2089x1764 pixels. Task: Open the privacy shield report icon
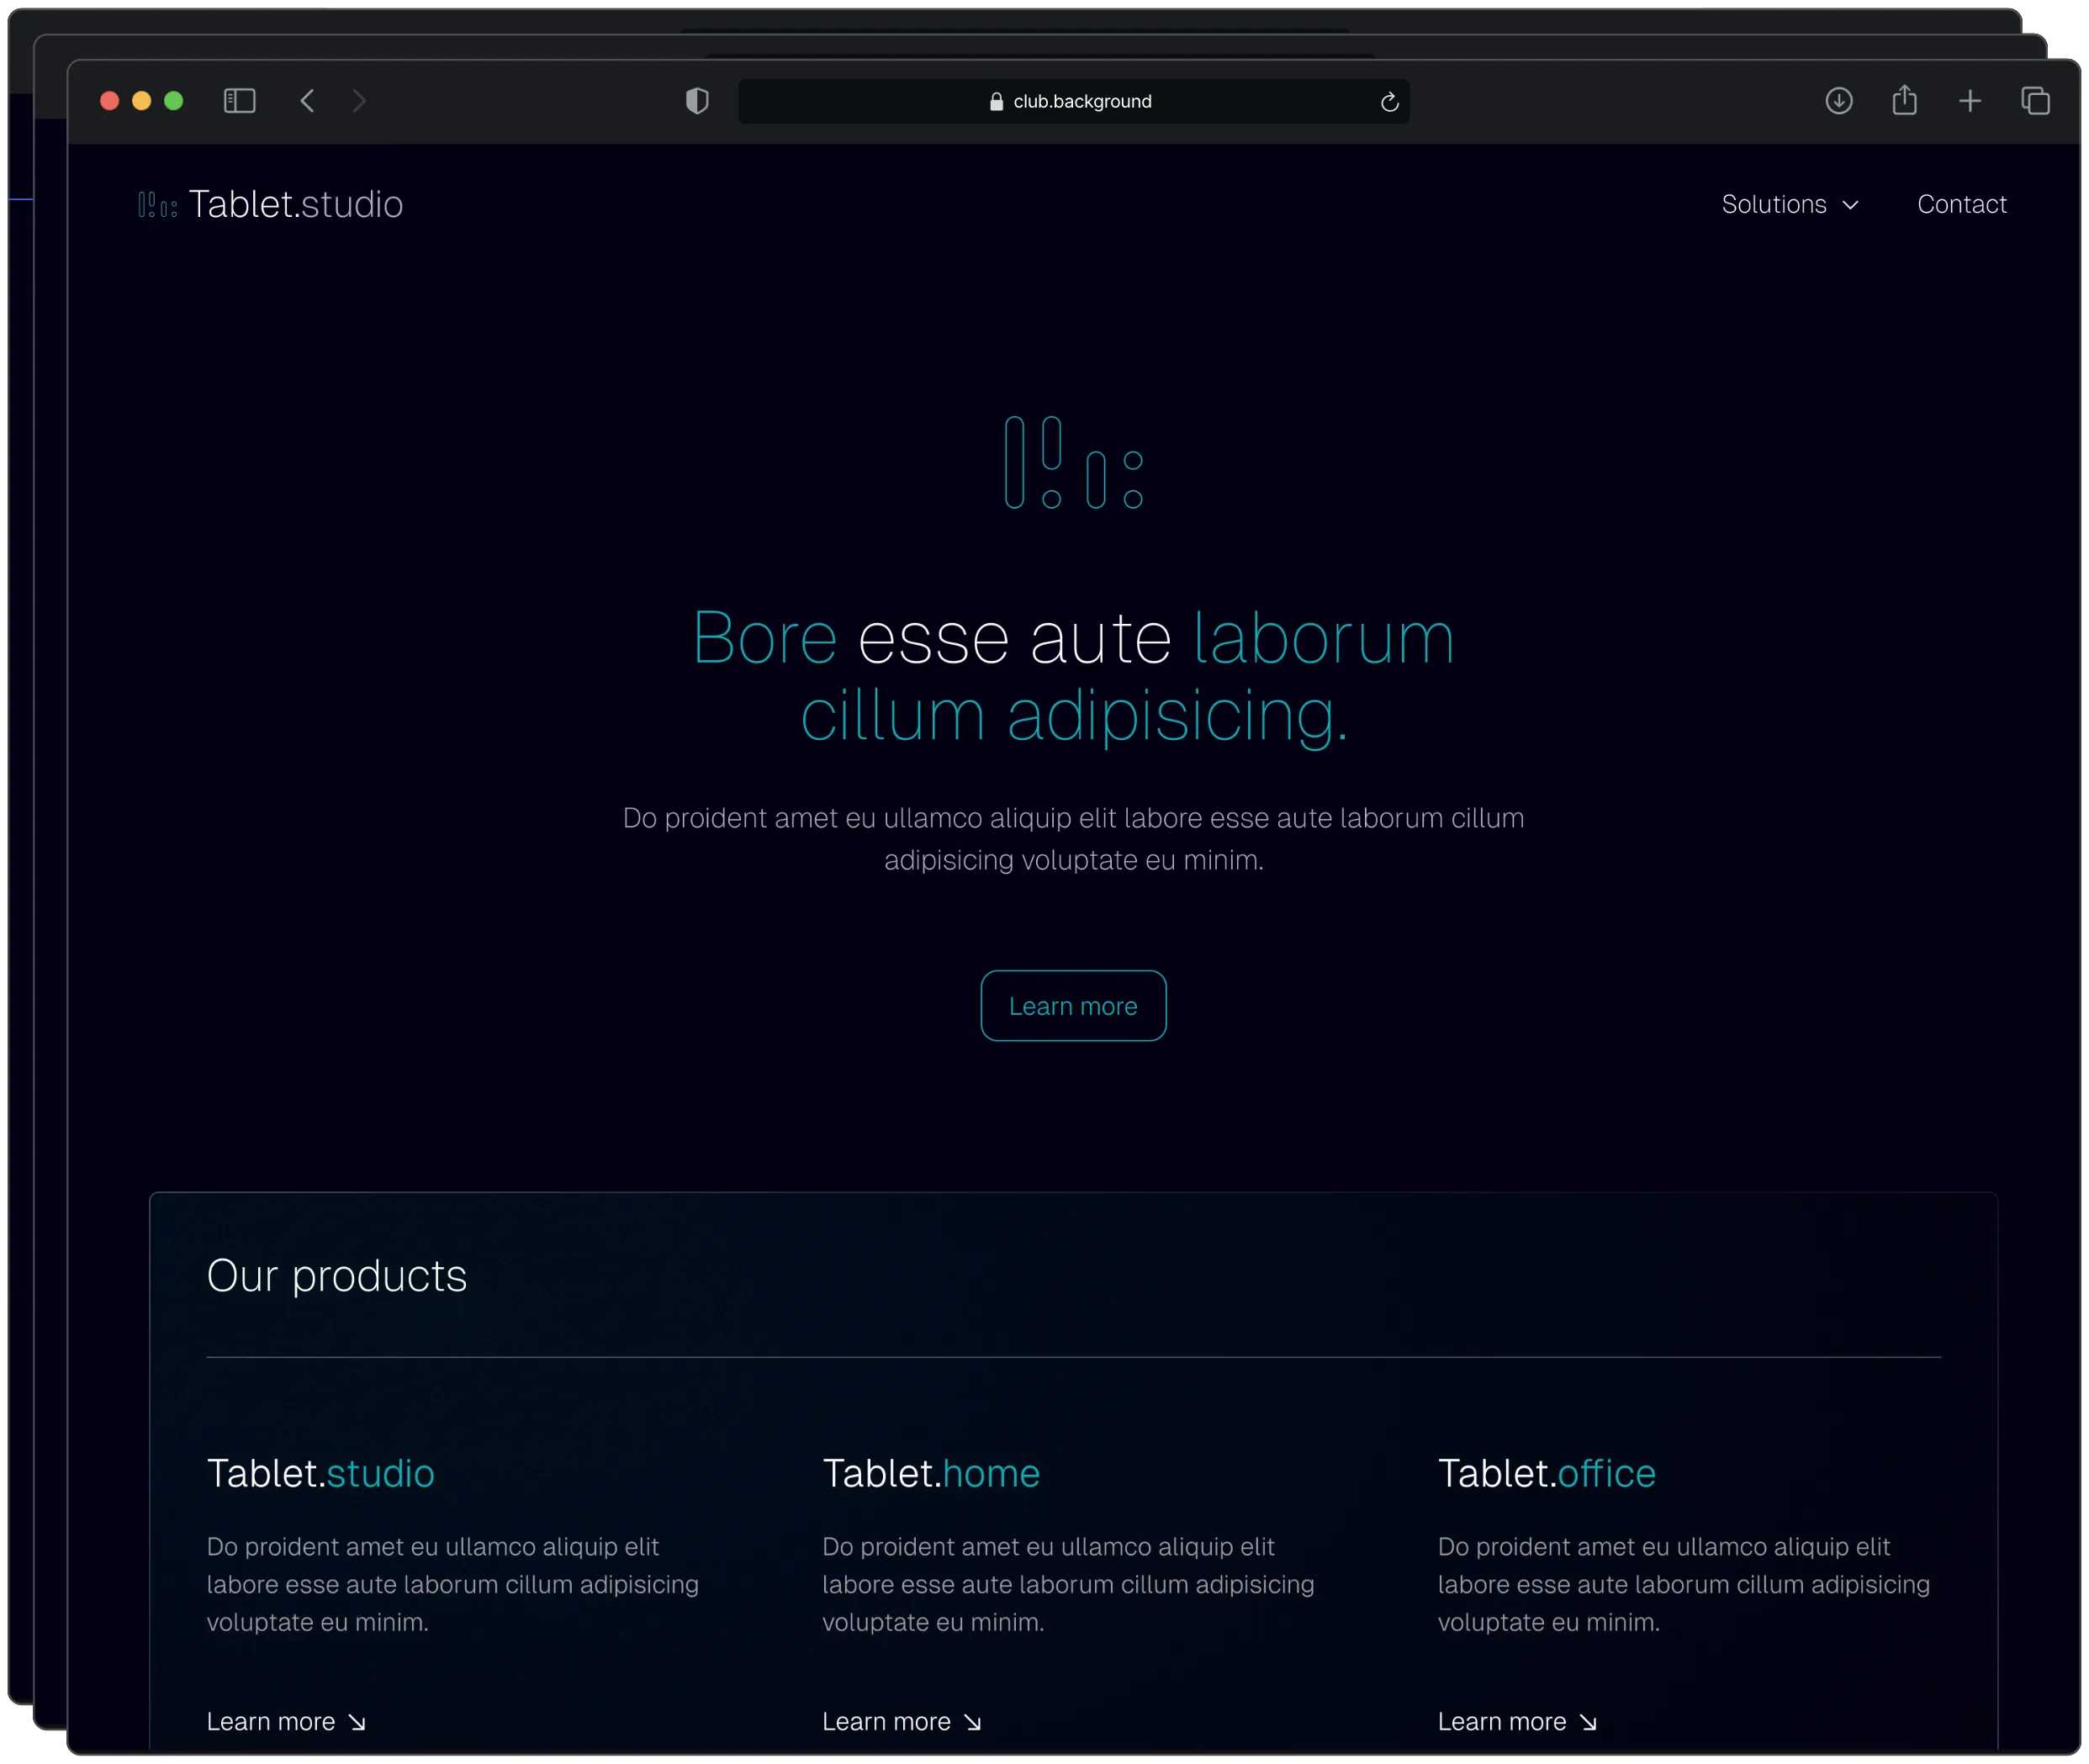pos(697,101)
